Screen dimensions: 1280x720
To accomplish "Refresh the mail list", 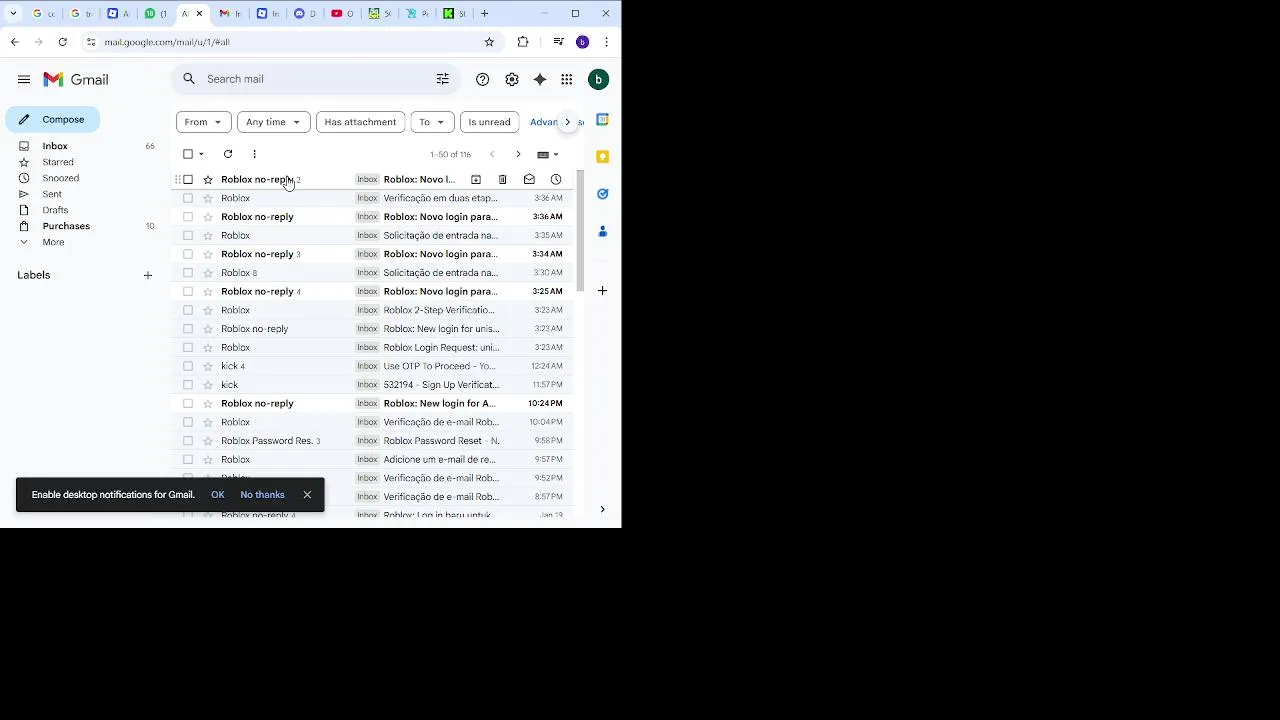I will [228, 154].
